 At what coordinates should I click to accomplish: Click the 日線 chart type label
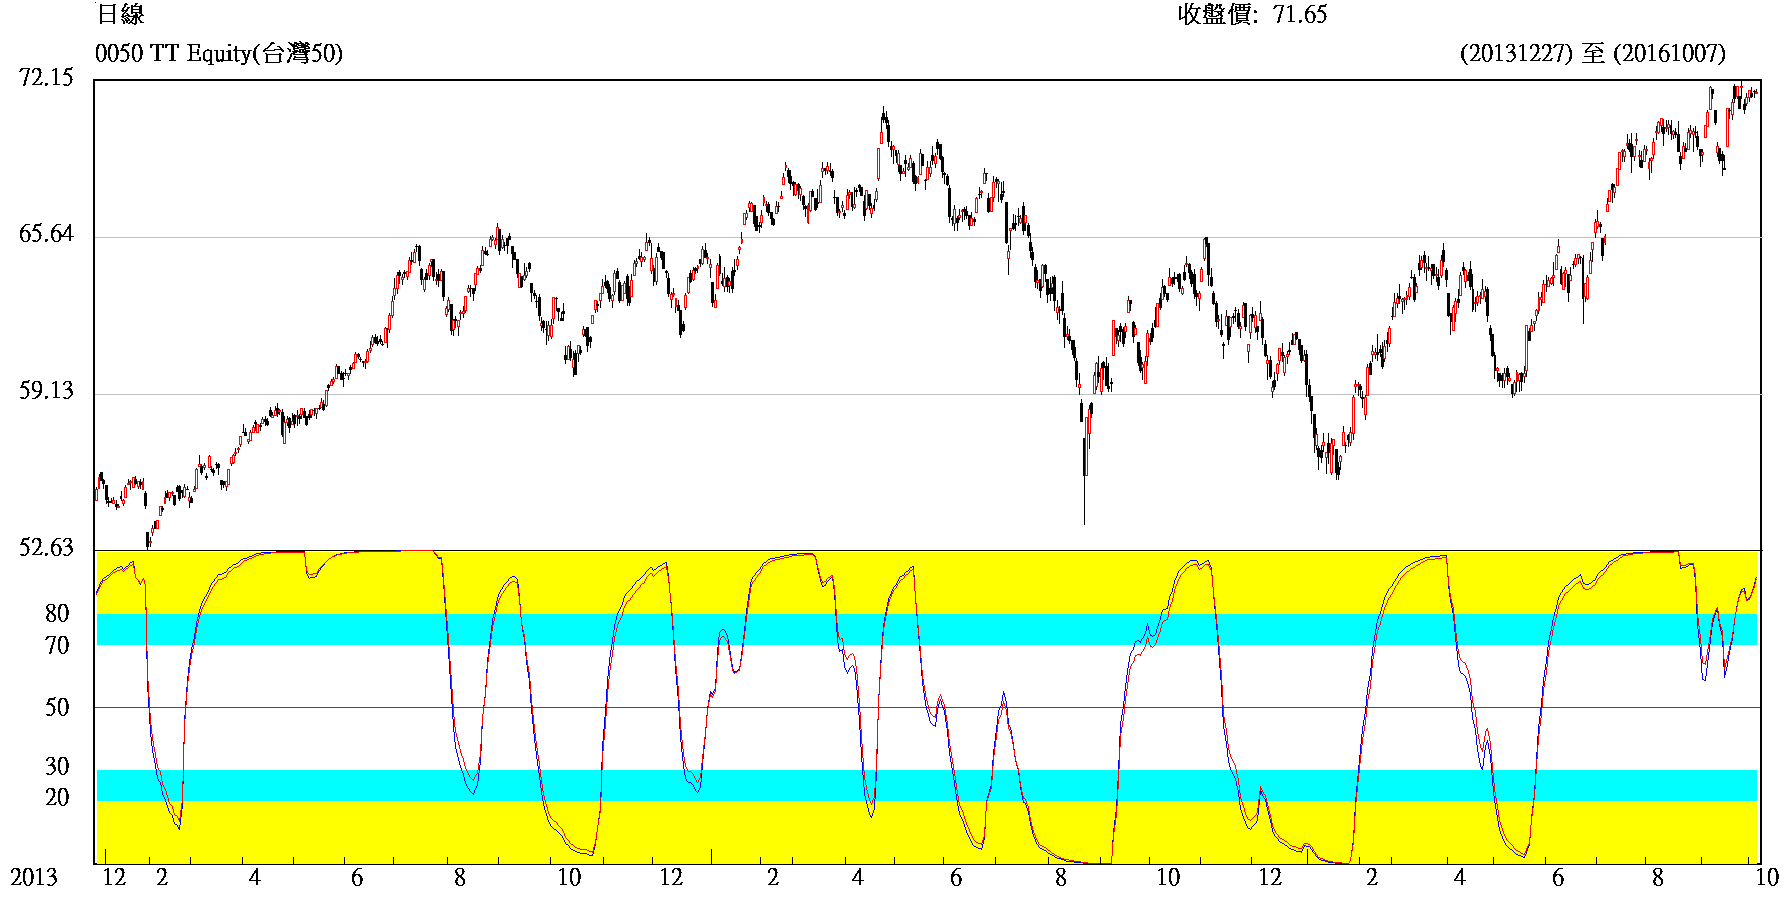120,14
